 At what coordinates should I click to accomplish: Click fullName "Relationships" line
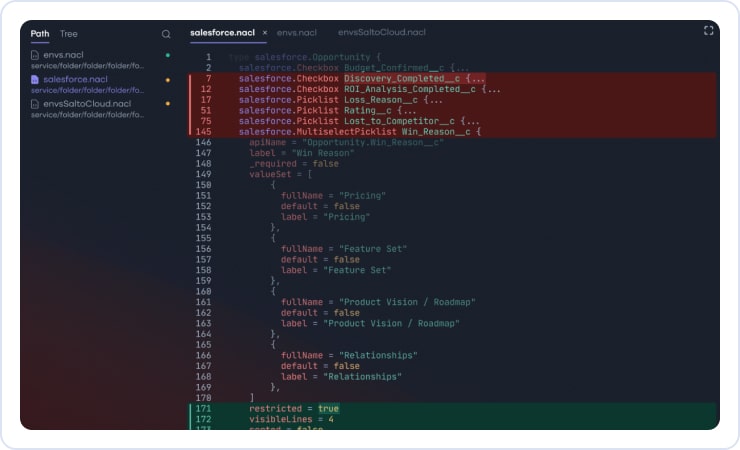pos(349,355)
